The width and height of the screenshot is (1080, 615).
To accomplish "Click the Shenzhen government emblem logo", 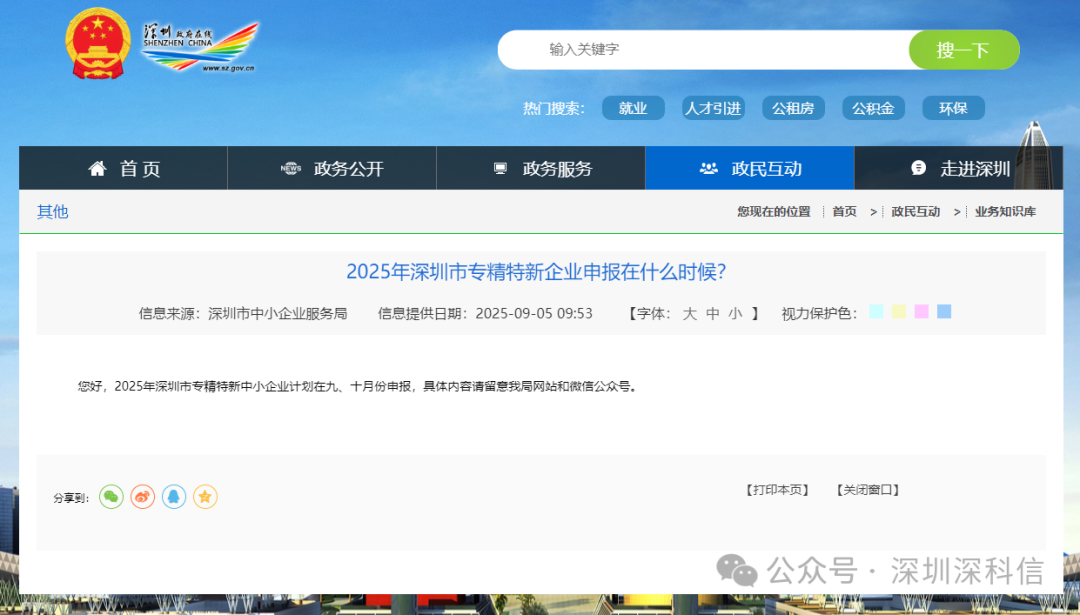I will coord(97,42).
